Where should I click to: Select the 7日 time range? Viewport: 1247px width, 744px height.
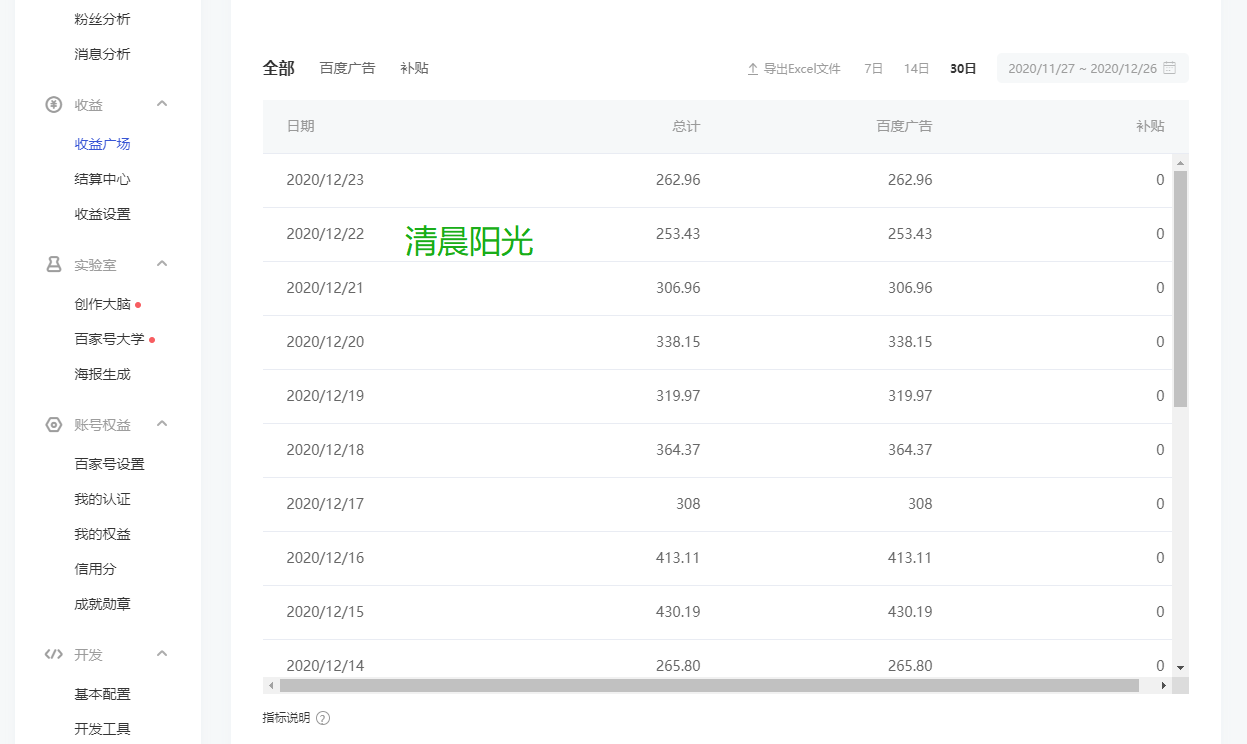coord(873,69)
